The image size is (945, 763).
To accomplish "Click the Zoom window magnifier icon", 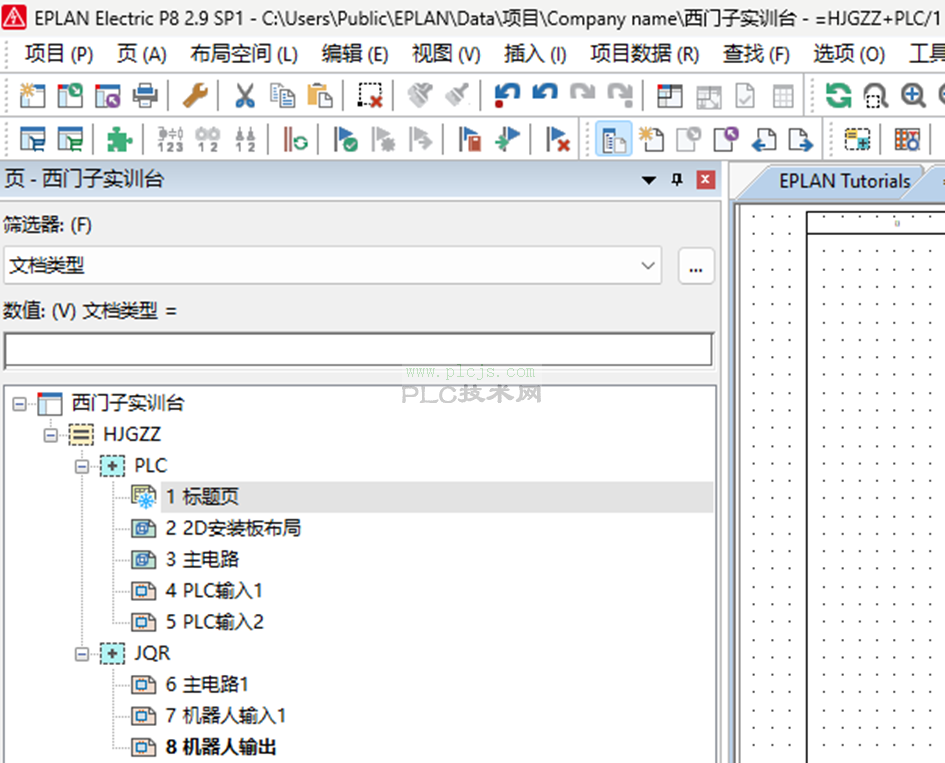I will (x=876, y=96).
